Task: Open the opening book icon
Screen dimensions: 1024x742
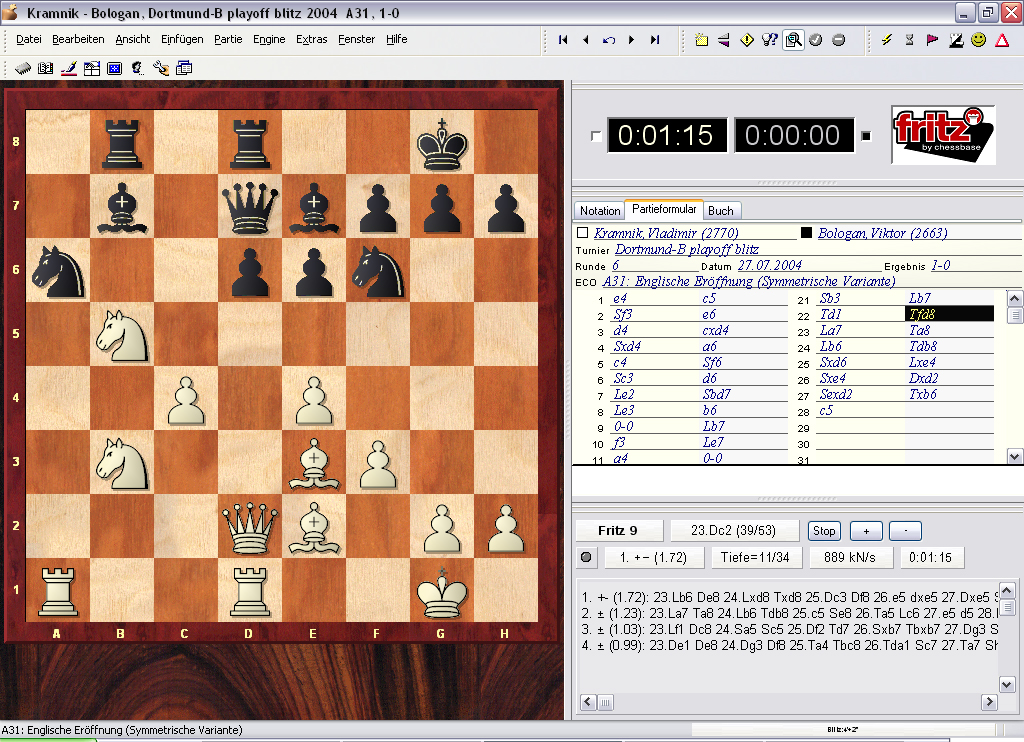Action: coord(45,68)
